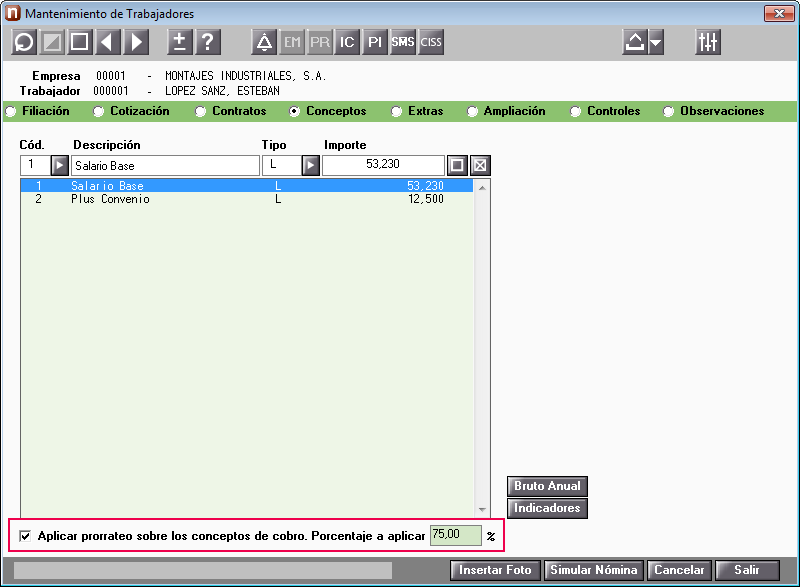Click the circular refresh toolbar icon

[x=24, y=42]
